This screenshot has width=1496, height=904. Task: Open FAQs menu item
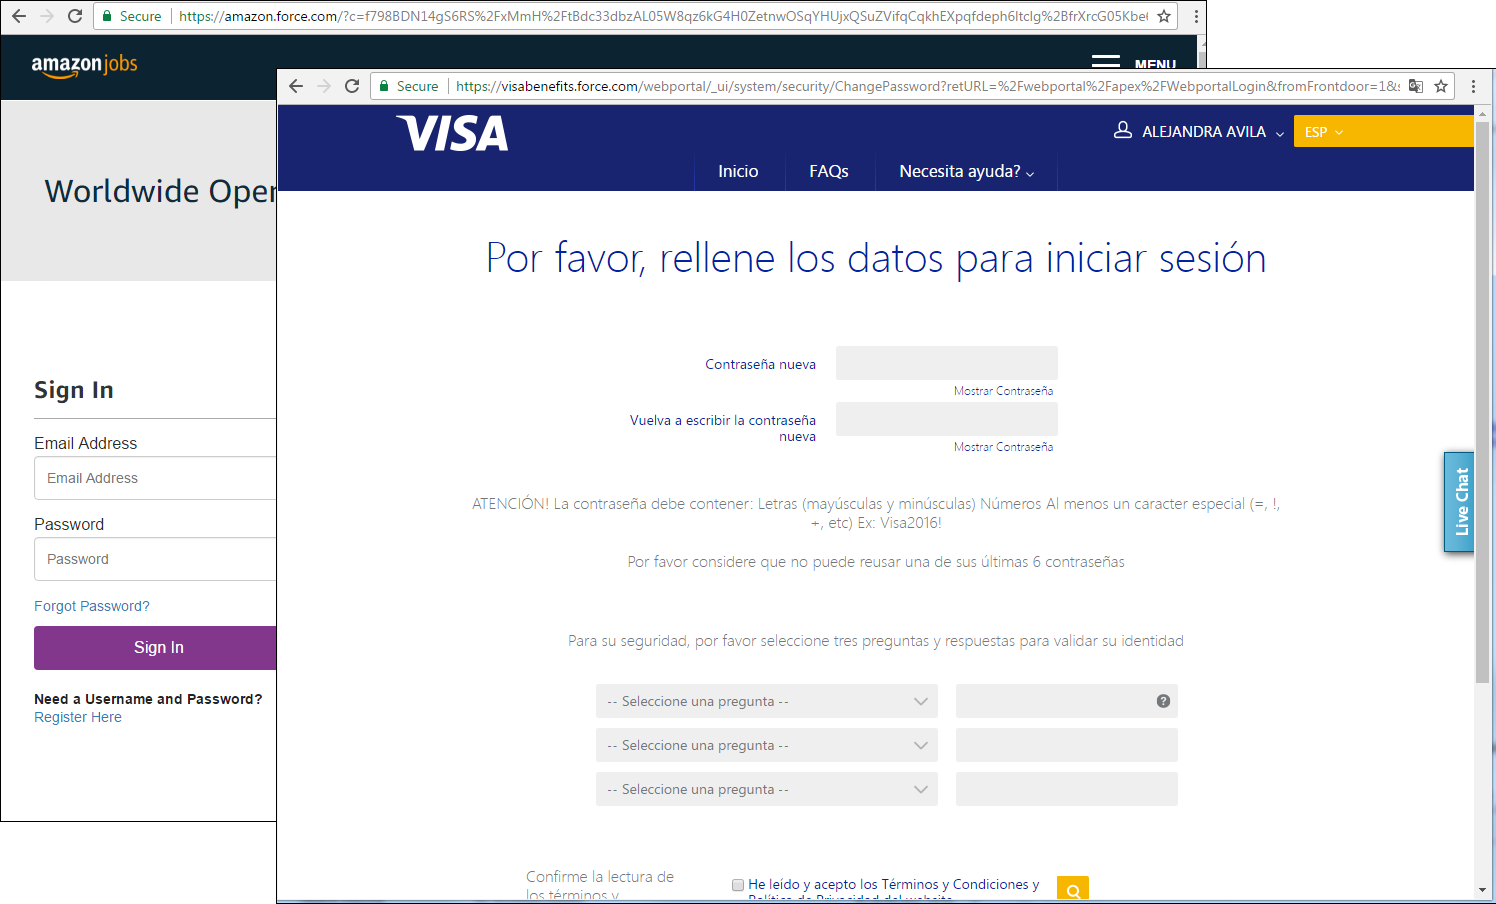(x=829, y=172)
